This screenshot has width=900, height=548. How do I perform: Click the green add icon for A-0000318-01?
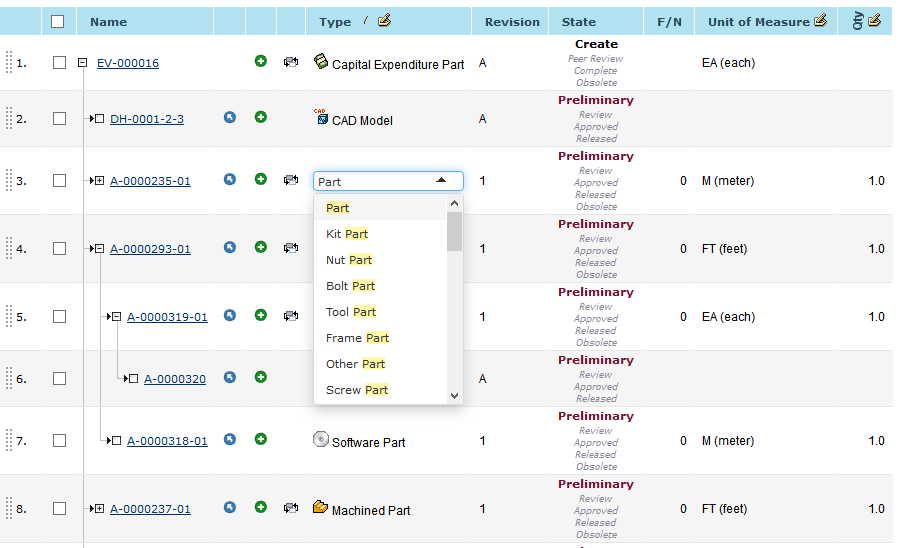261,440
